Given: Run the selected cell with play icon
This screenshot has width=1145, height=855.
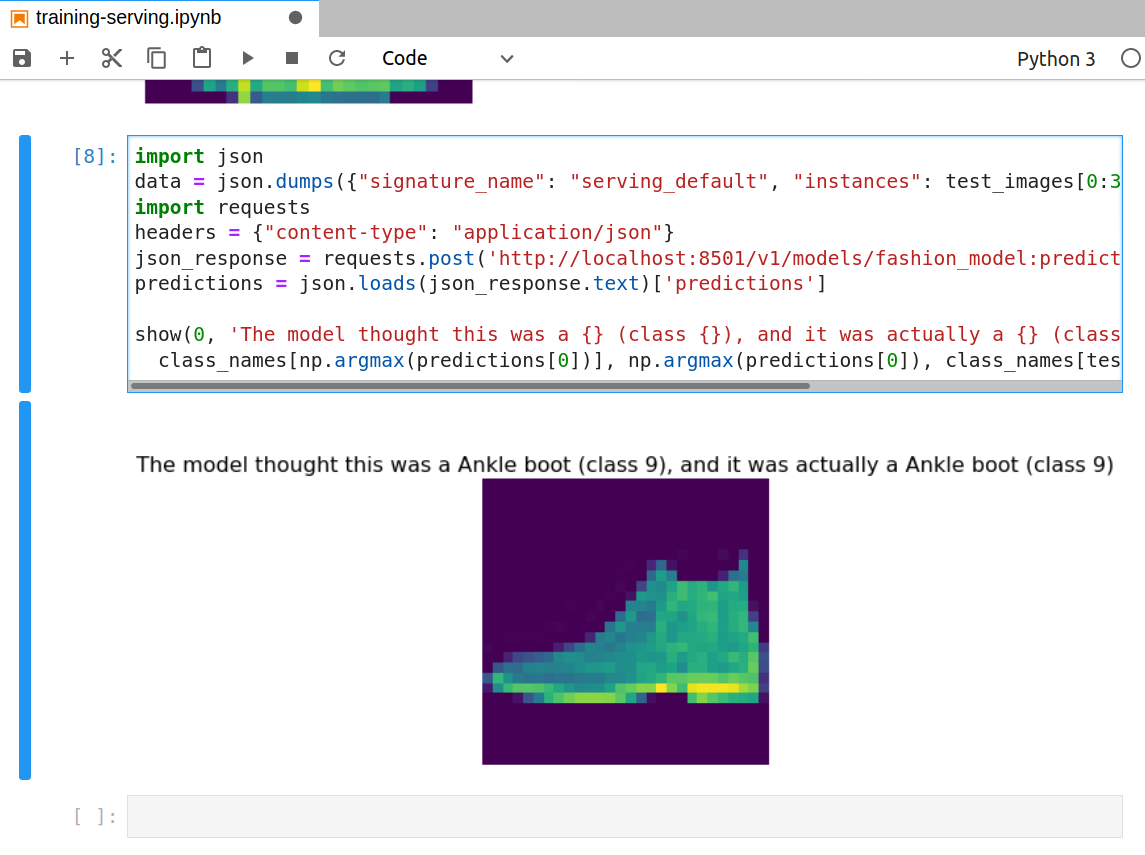Looking at the screenshot, I should [x=248, y=58].
